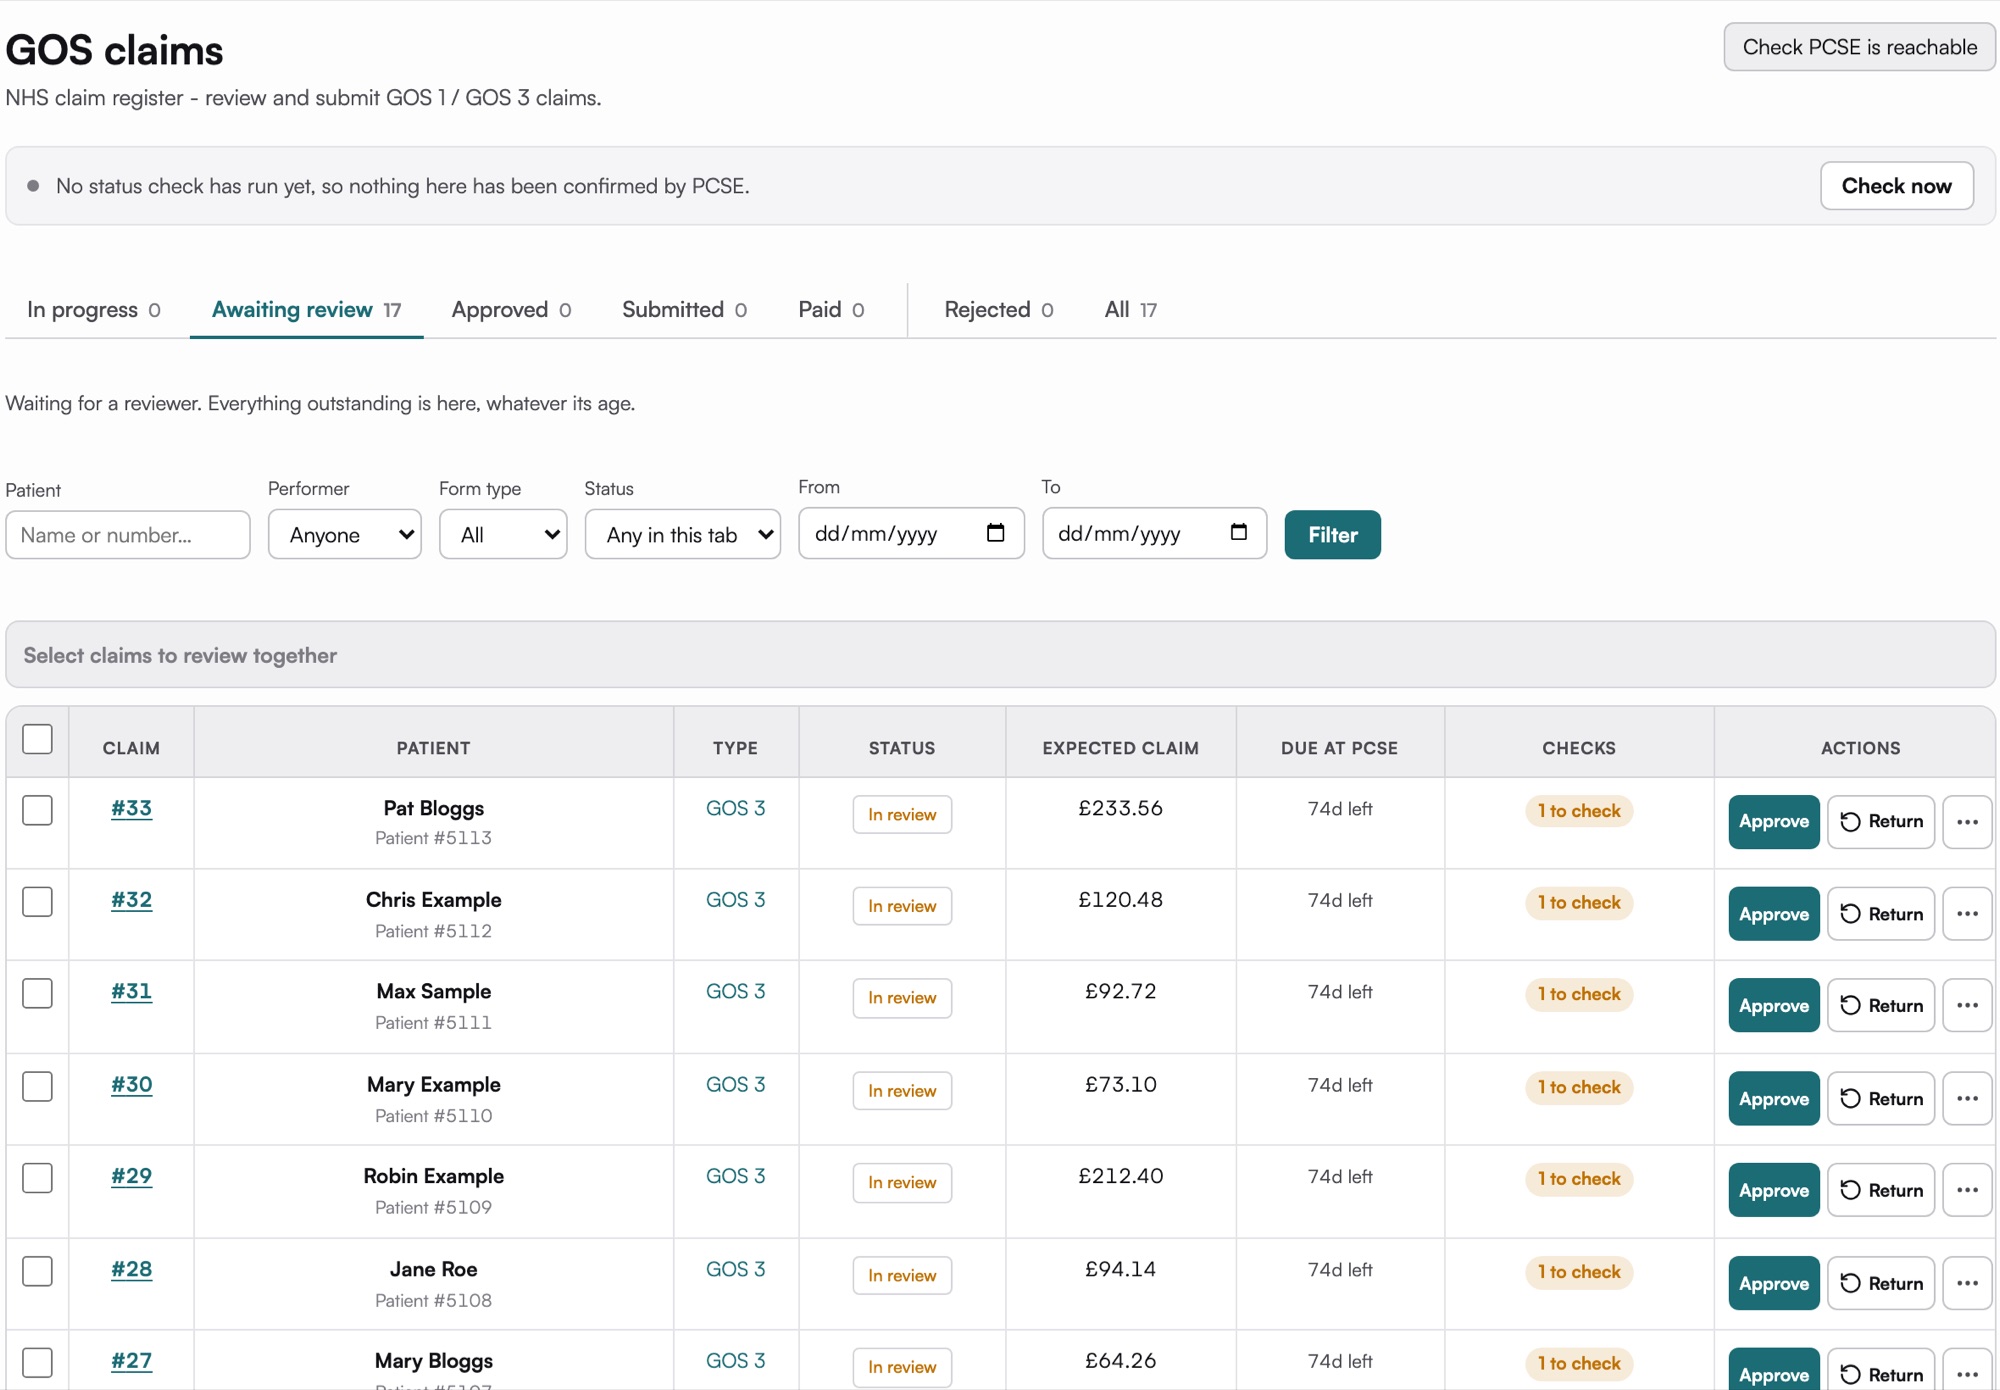Apply filters with the Filter button
The image size is (2000, 1390).
click(x=1332, y=535)
